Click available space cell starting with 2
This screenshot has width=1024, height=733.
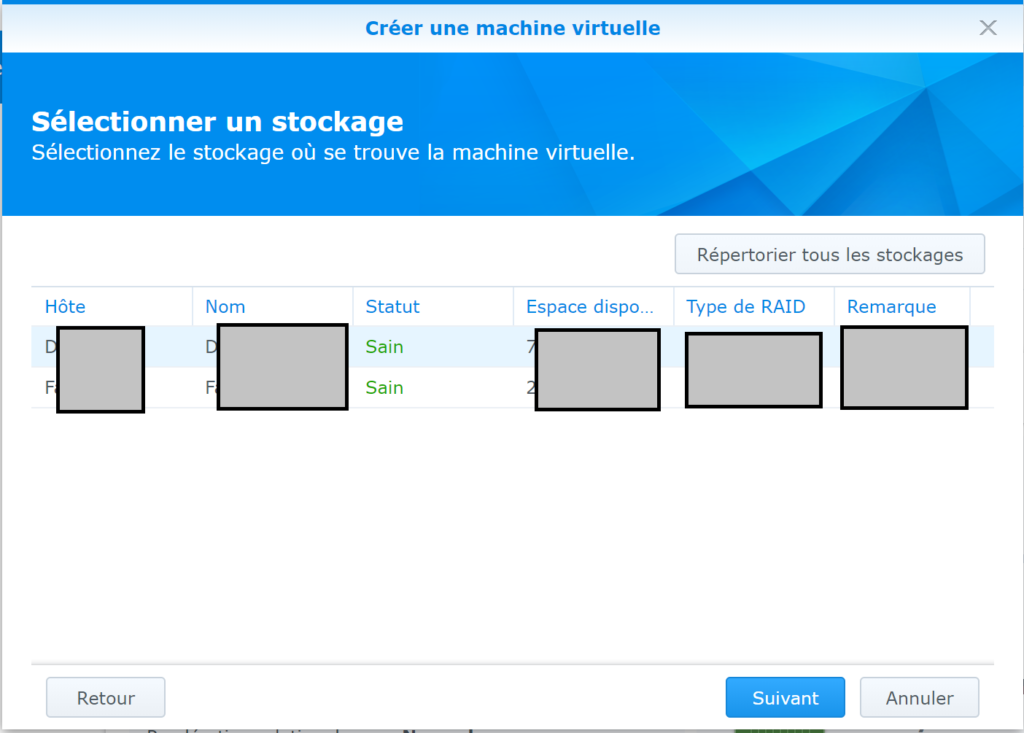point(529,388)
